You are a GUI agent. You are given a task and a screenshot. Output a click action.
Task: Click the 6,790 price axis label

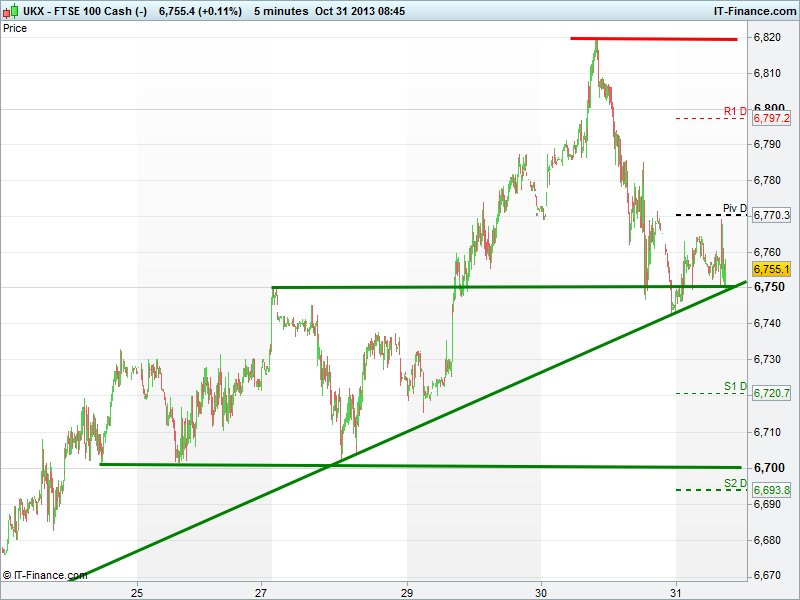click(767, 144)
